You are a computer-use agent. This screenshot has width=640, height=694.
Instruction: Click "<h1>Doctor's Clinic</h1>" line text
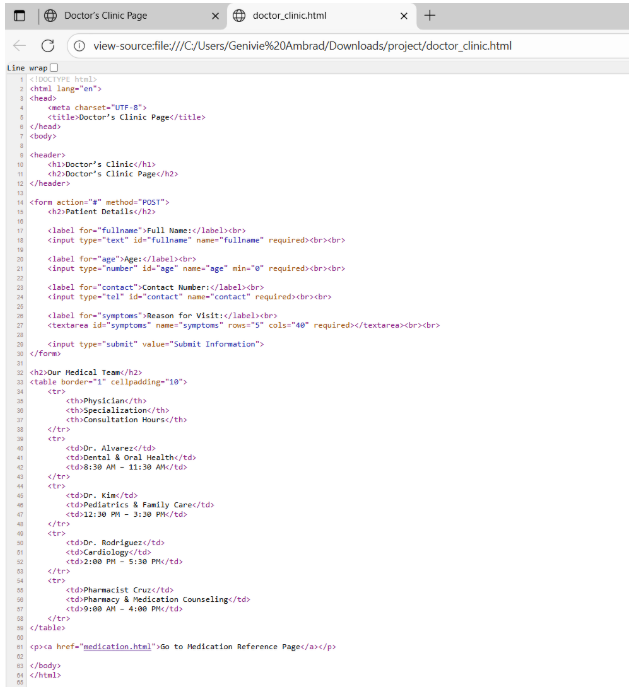pyautogui.click(x=102, y=164)
